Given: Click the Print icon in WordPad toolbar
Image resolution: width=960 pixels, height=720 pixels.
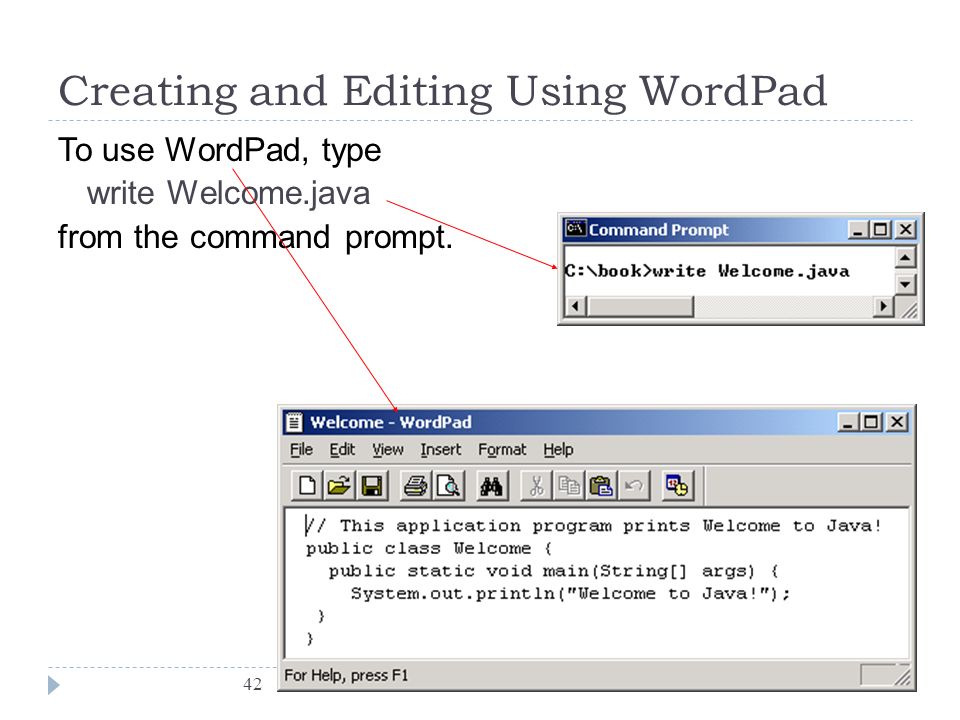Looking at the screenshot, I should [x=416, y=486].
